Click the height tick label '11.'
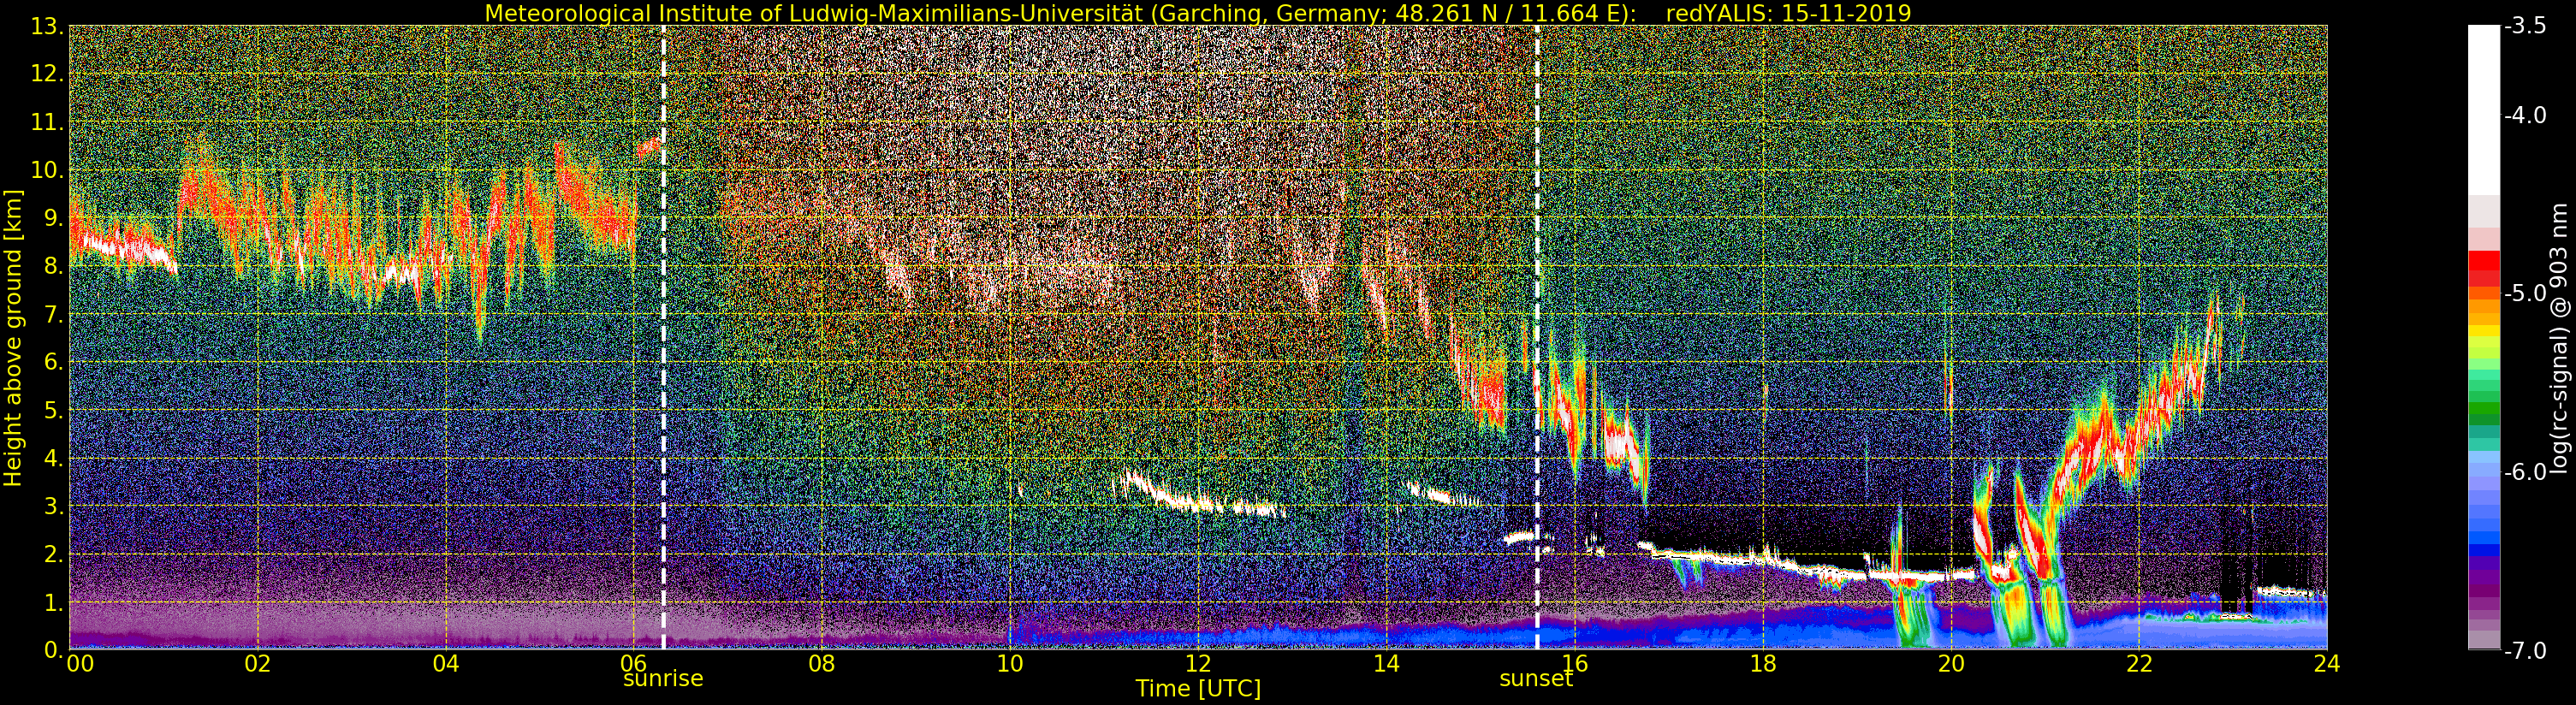The image size is (2576, 705). point(48,122)
